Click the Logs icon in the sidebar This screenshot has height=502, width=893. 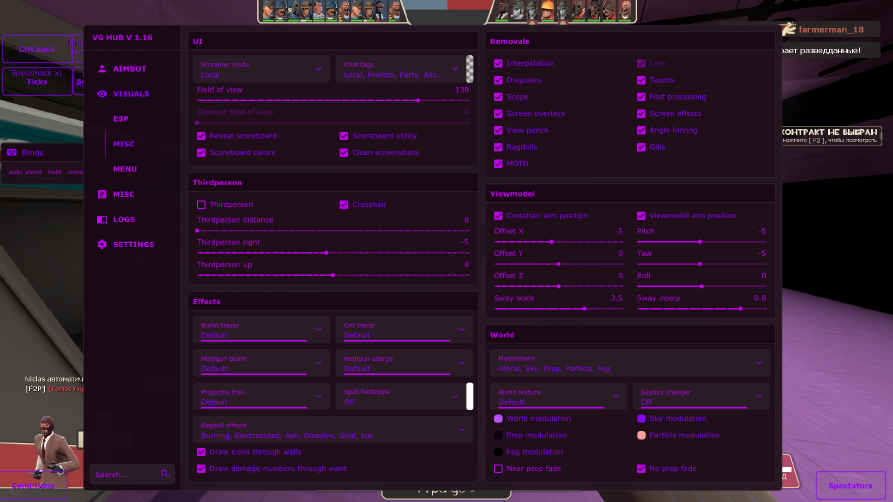tap(102, 219)
